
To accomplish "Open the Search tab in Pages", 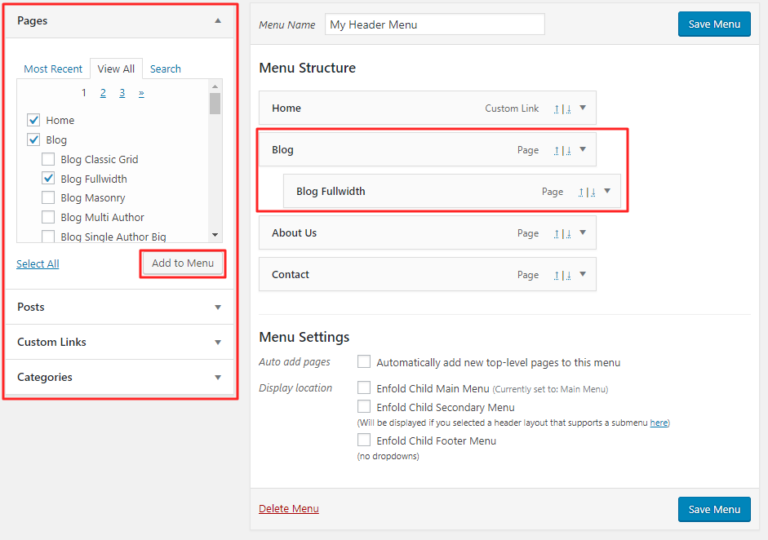I will tap(166, 69).
